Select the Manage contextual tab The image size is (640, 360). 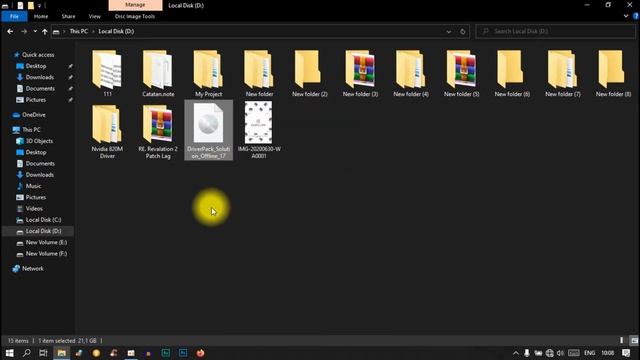(135, 5)
